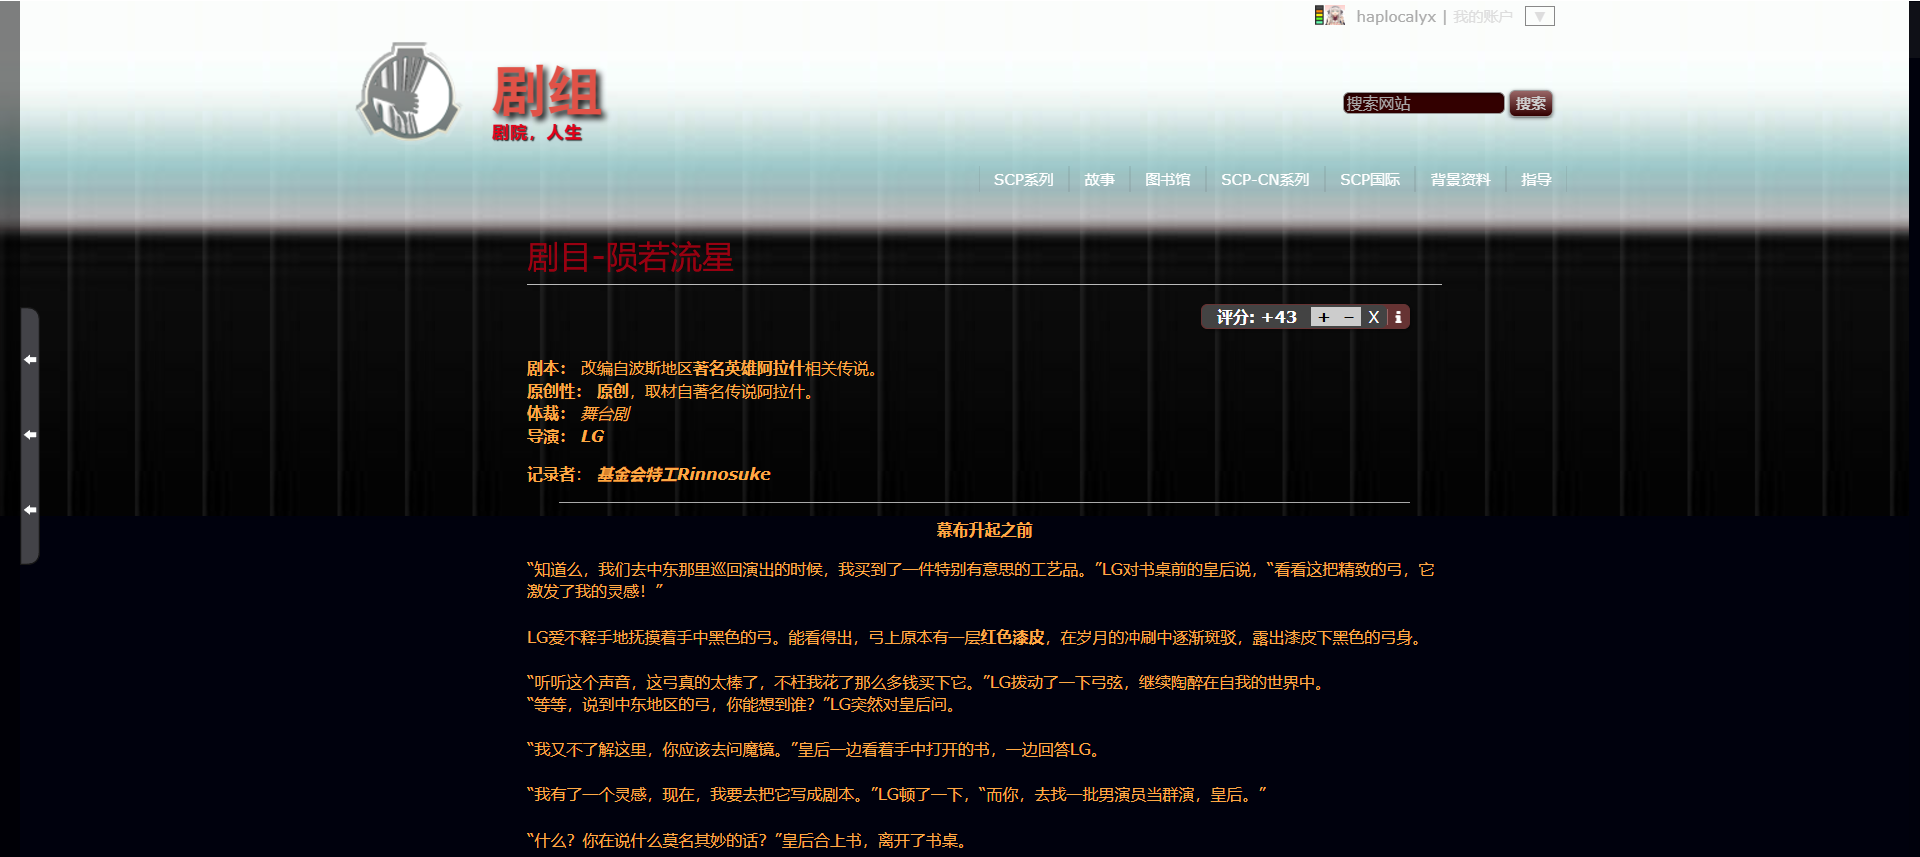Click the user avatar next to haplocalyx
This screenshot has width=1920, height=857.
pos(1335,16)
